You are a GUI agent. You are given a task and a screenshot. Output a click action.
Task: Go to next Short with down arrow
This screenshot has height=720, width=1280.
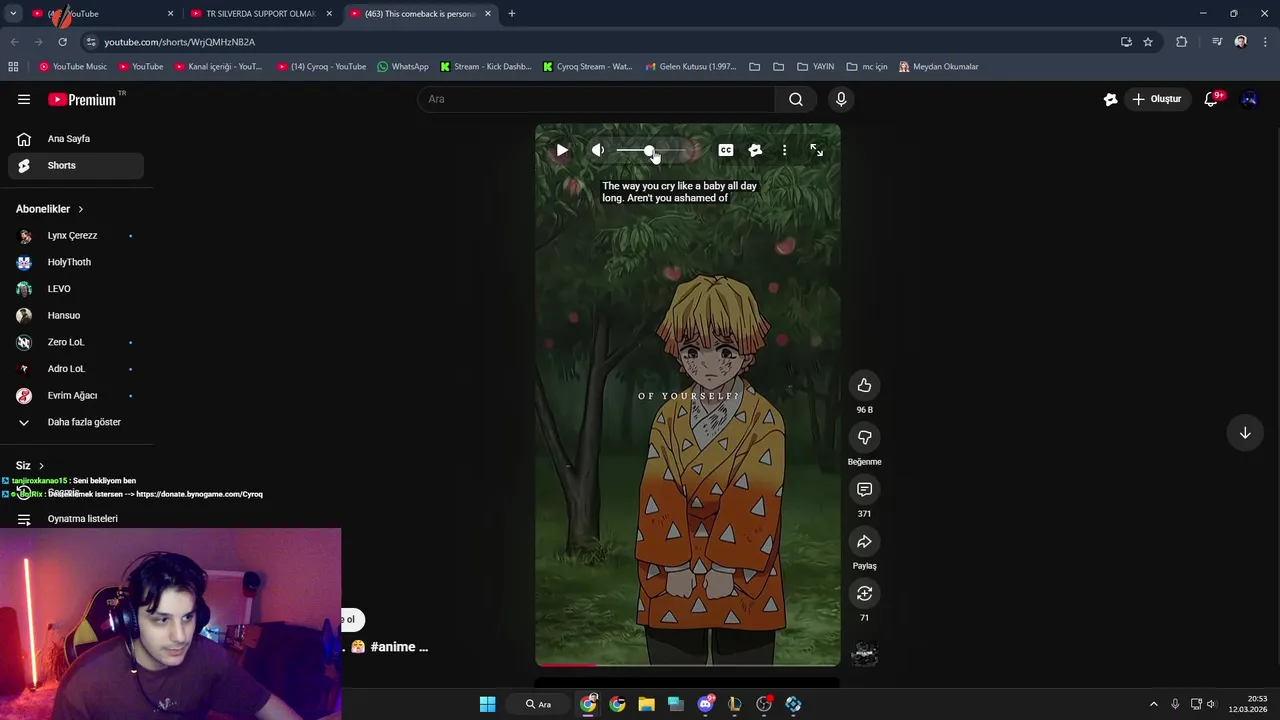point(1245,433)
